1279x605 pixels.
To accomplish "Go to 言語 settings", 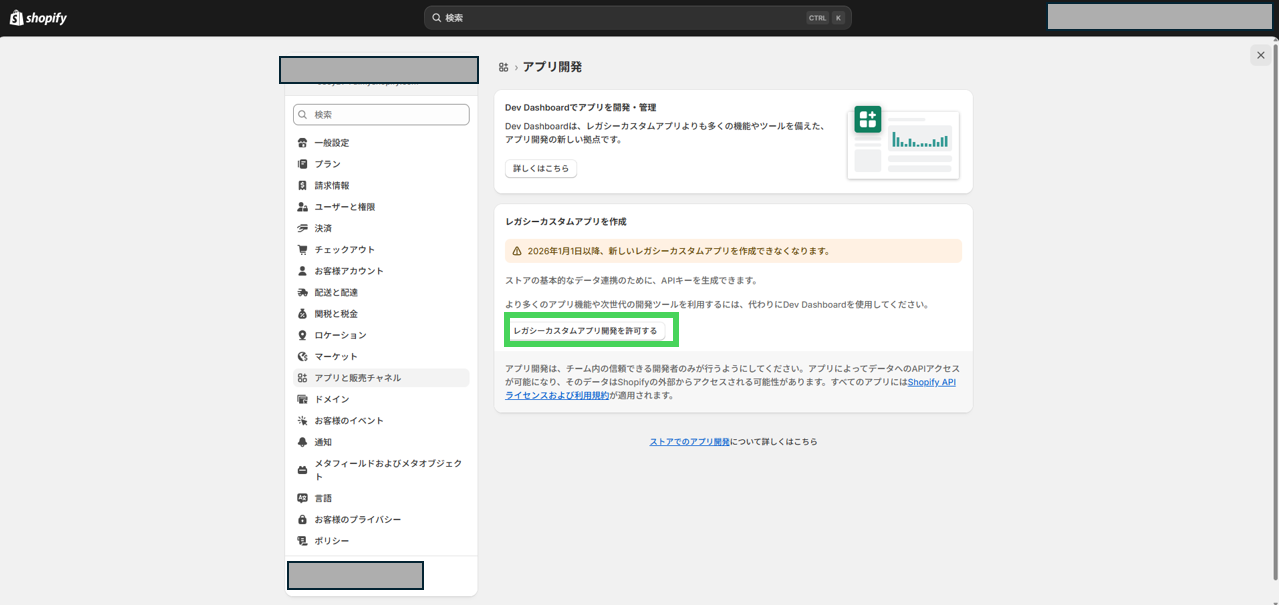I will tap(323, 498).
